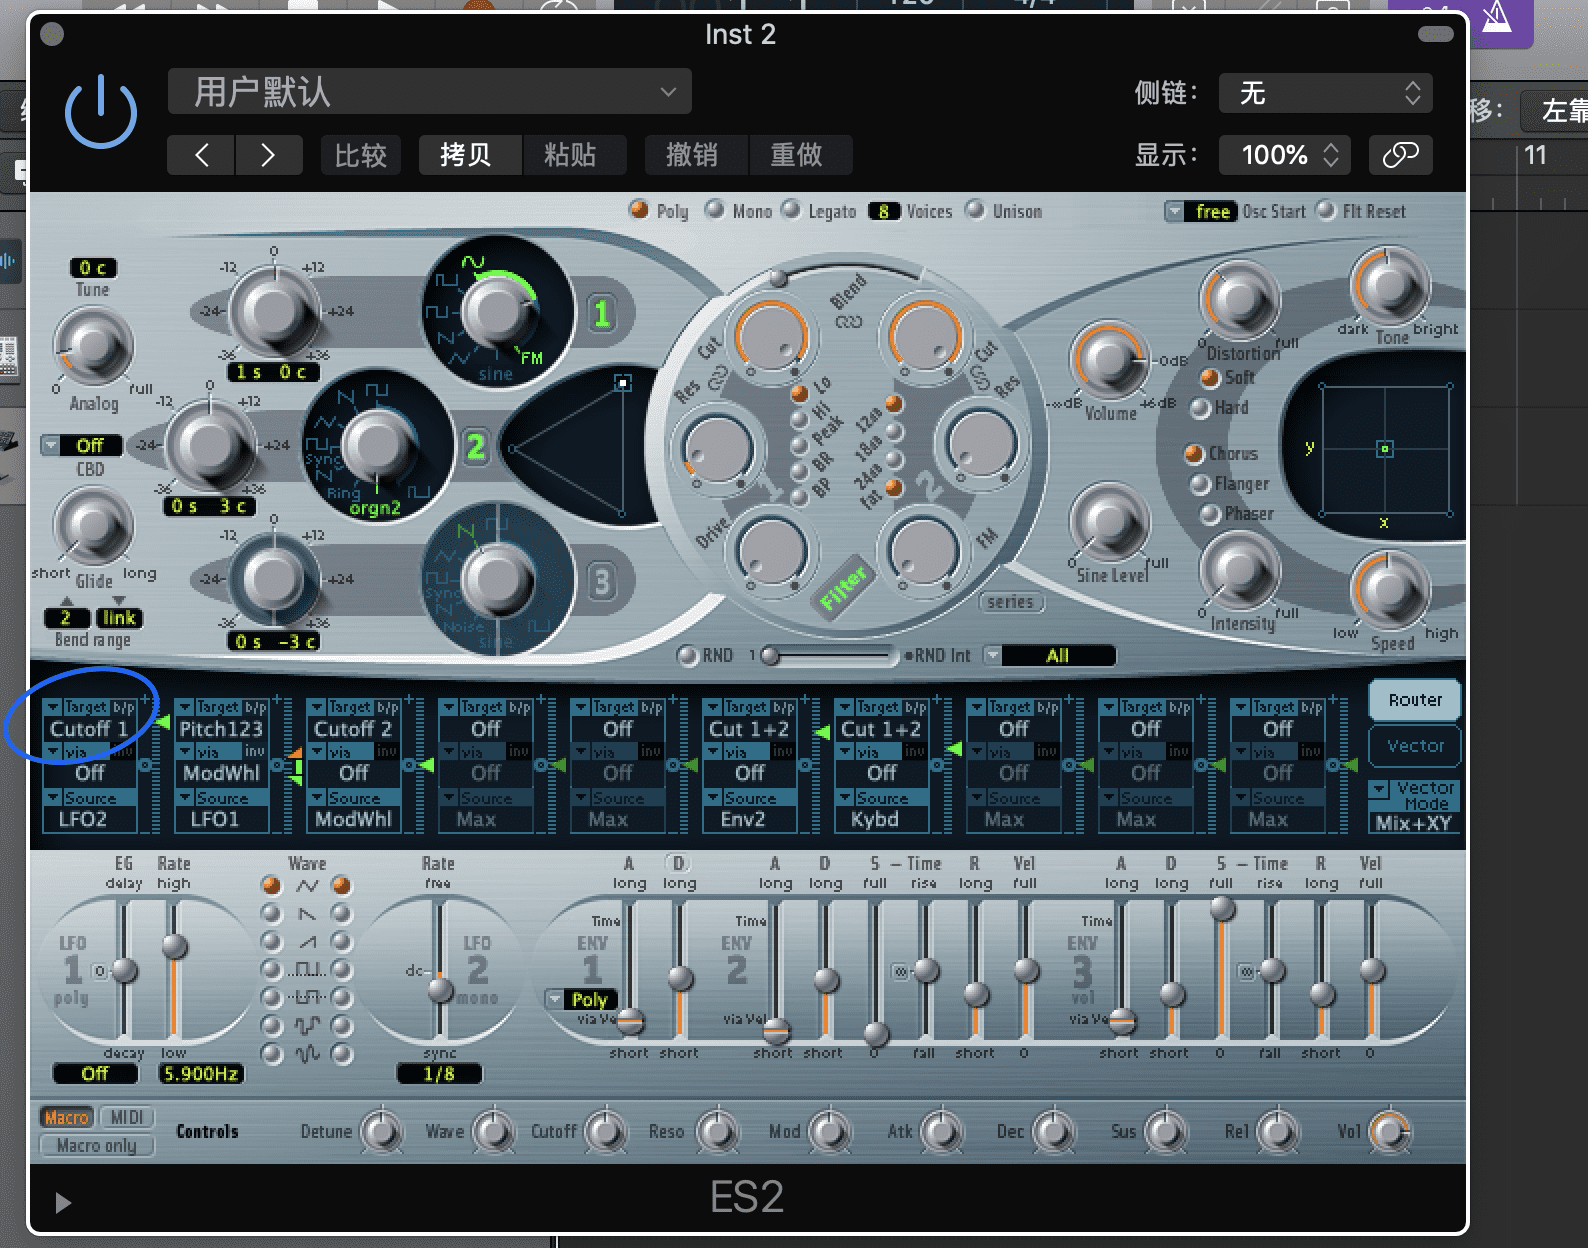The height and width of the screenshot is (1248, 1588).
Task: Select the MIDI controls tab
Action: pos(126,1117)
